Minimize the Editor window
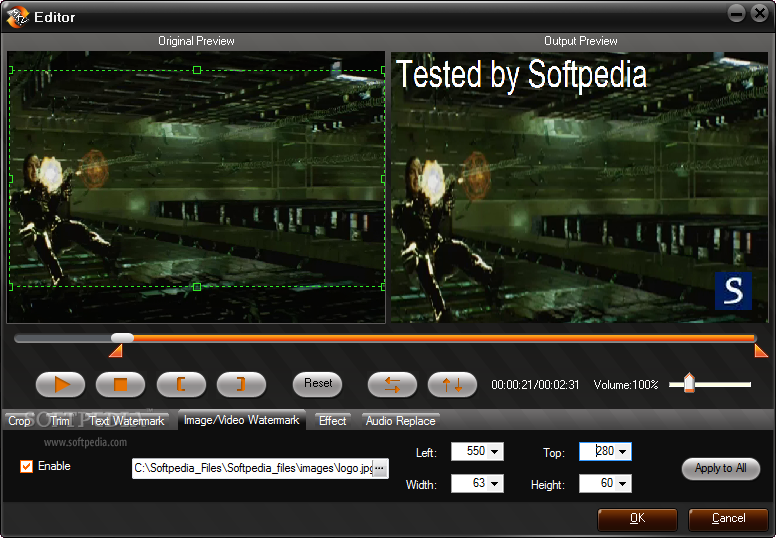Viewport: 776px width, 538px height. click(x=736, y=13)
